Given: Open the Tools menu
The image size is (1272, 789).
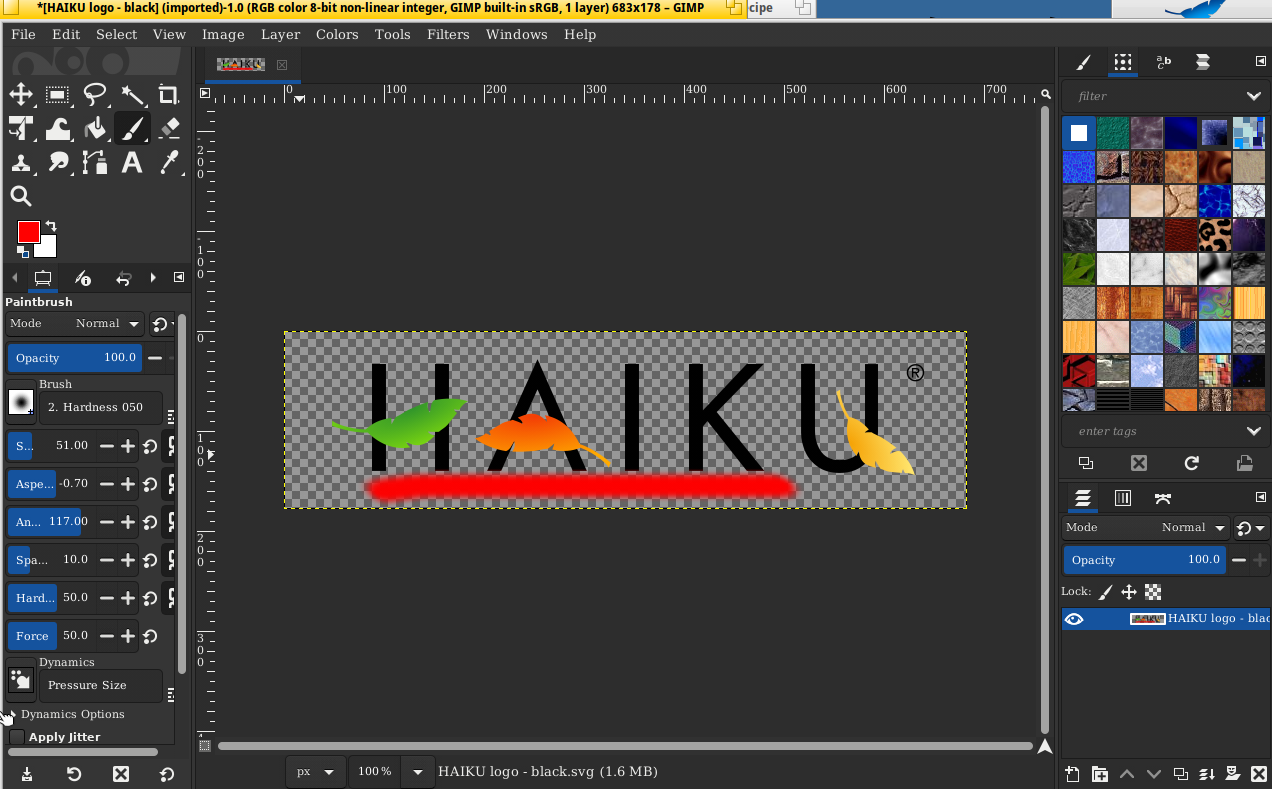Looking at the screenshot, I should click(x=392, y=34).
